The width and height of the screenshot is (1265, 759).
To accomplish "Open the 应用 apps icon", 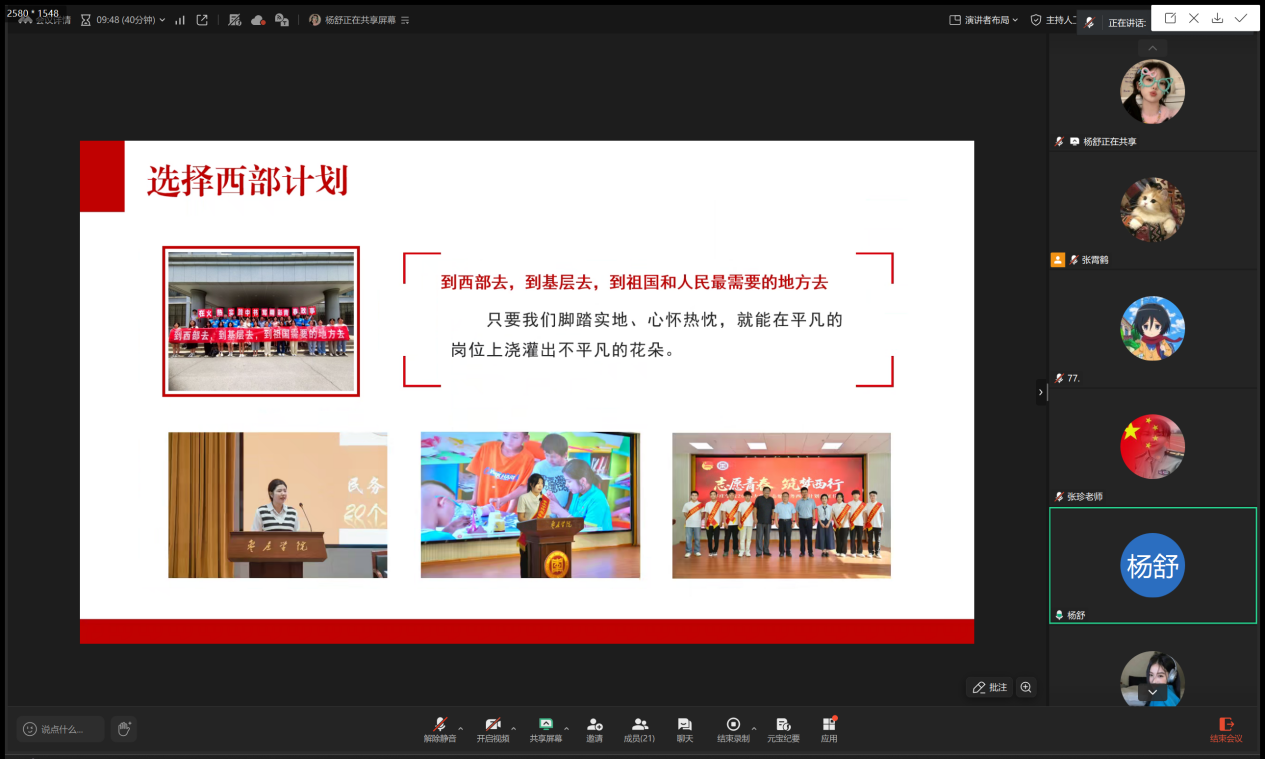I will (x=829, y=729).
